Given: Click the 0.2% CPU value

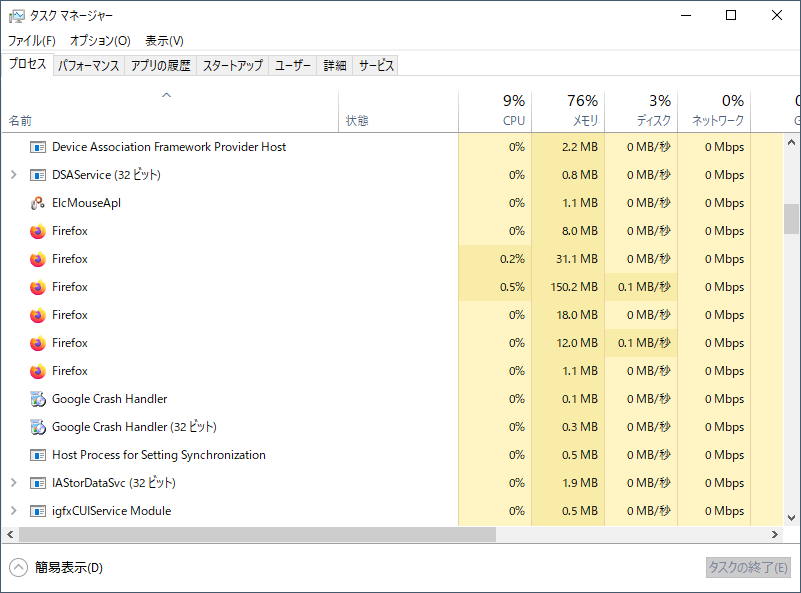Looking at the screenshot, I should pos(512,259).
